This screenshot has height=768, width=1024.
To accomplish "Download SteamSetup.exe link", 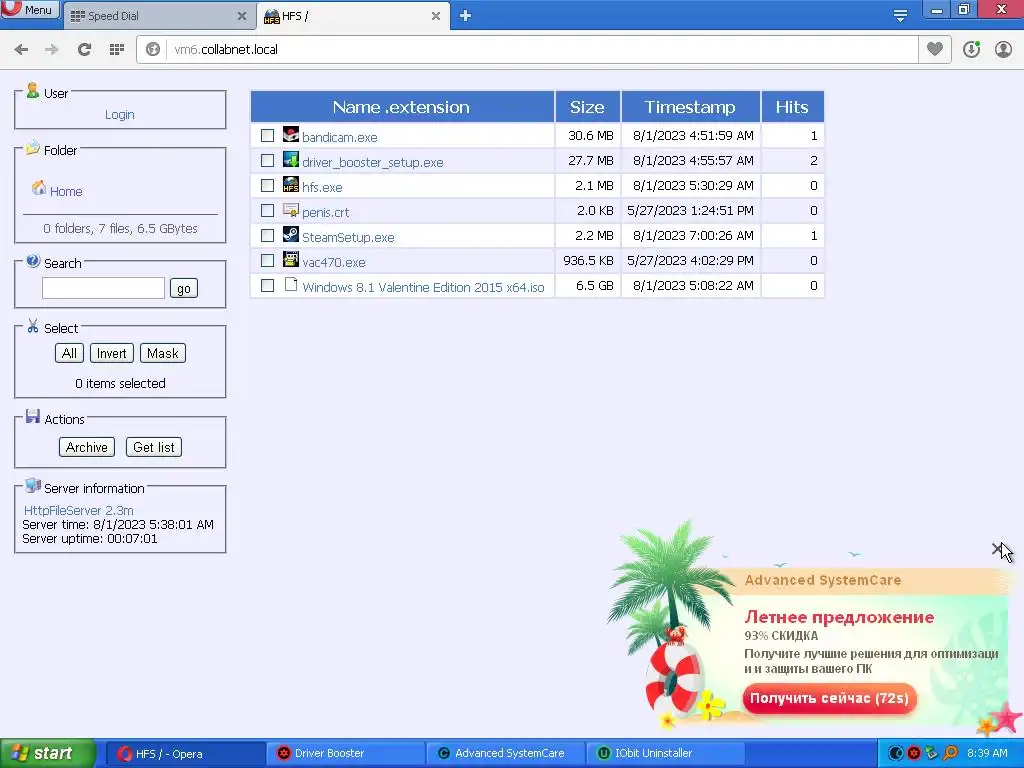I will (348, 238).
